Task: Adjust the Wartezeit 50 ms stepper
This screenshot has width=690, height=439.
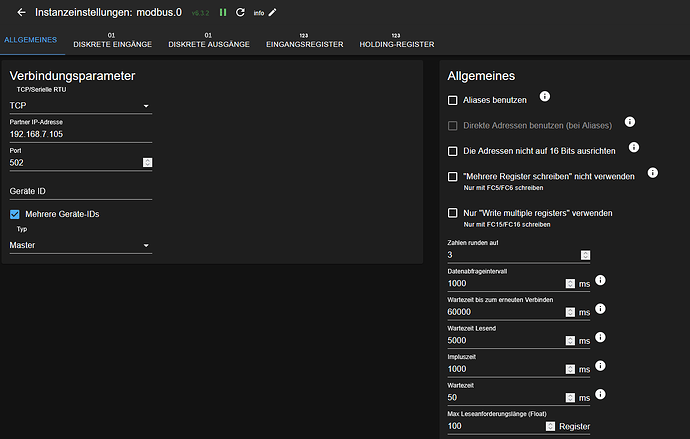Action: coord(570,398)
